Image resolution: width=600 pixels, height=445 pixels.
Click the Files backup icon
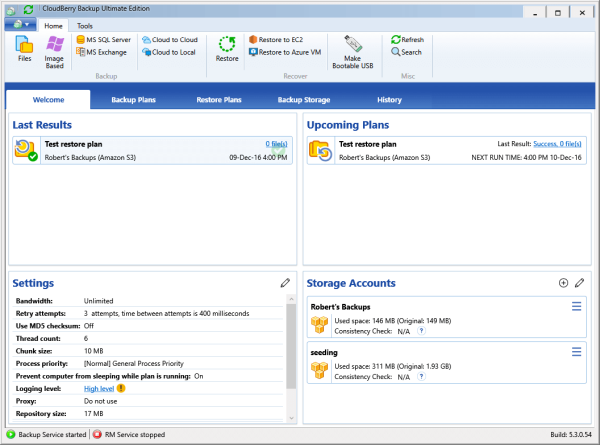(x=24, y=50)
